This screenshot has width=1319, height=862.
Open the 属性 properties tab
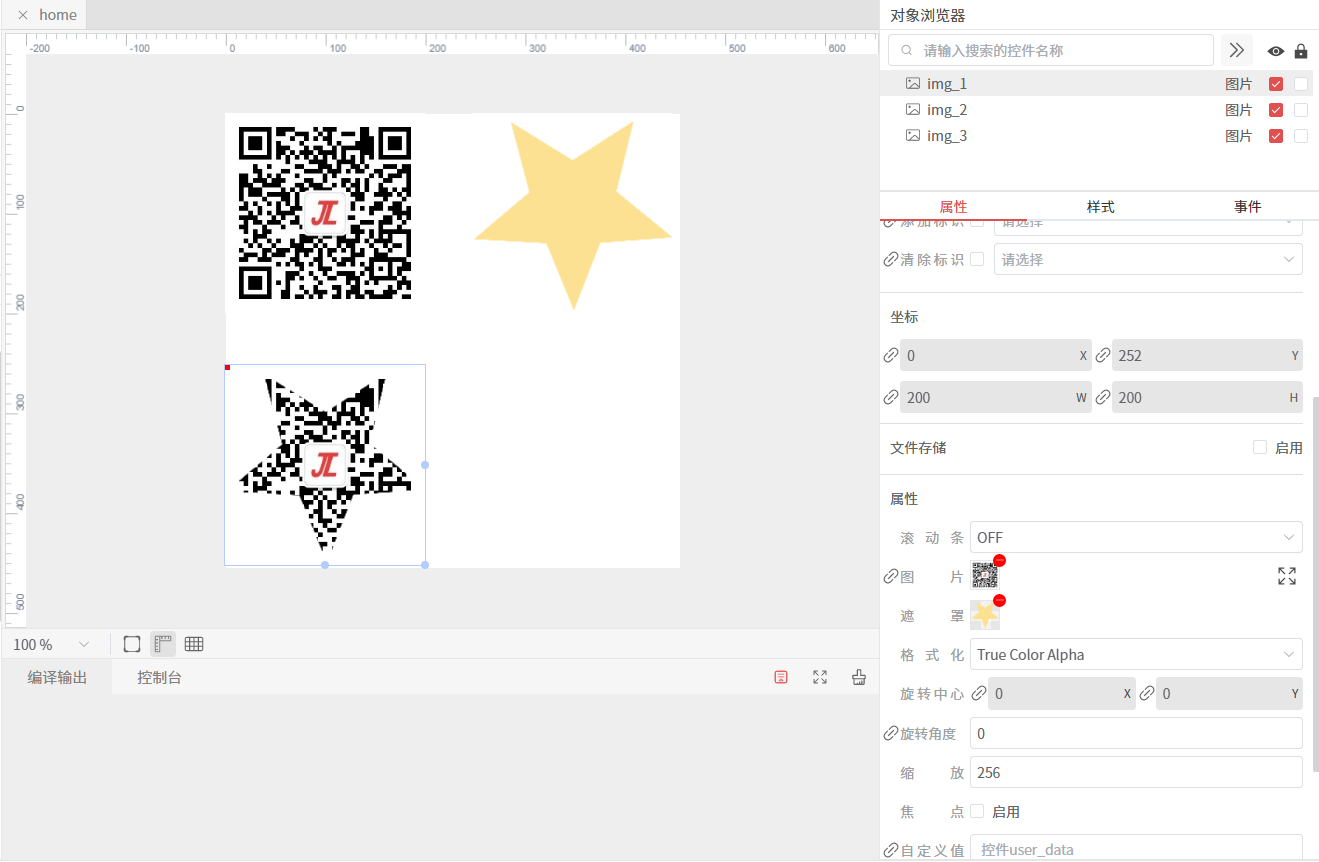click(x=953, y=206)
